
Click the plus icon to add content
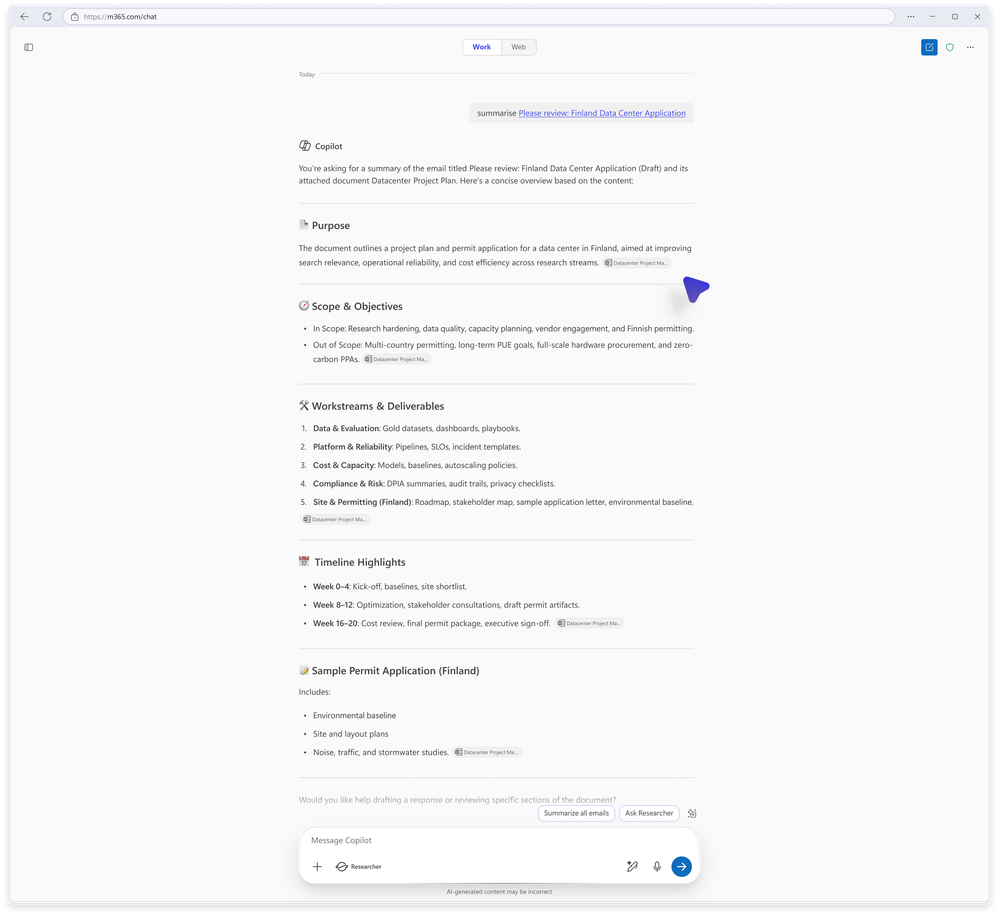(317, 867)
